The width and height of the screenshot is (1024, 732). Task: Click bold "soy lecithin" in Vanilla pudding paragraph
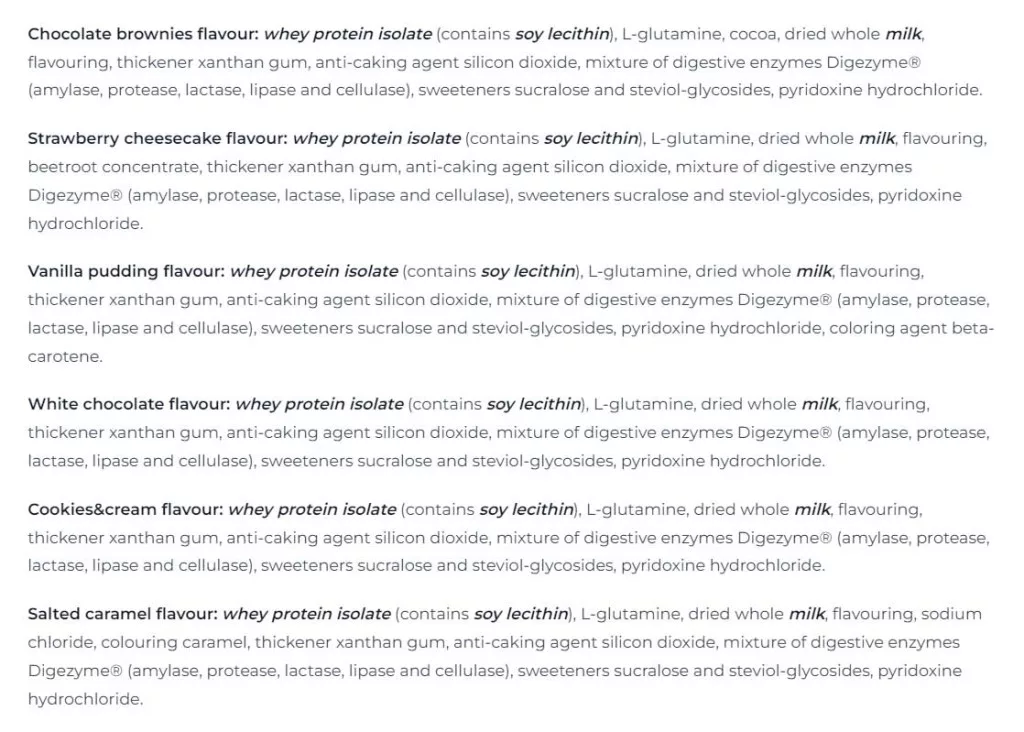point(528,271)
